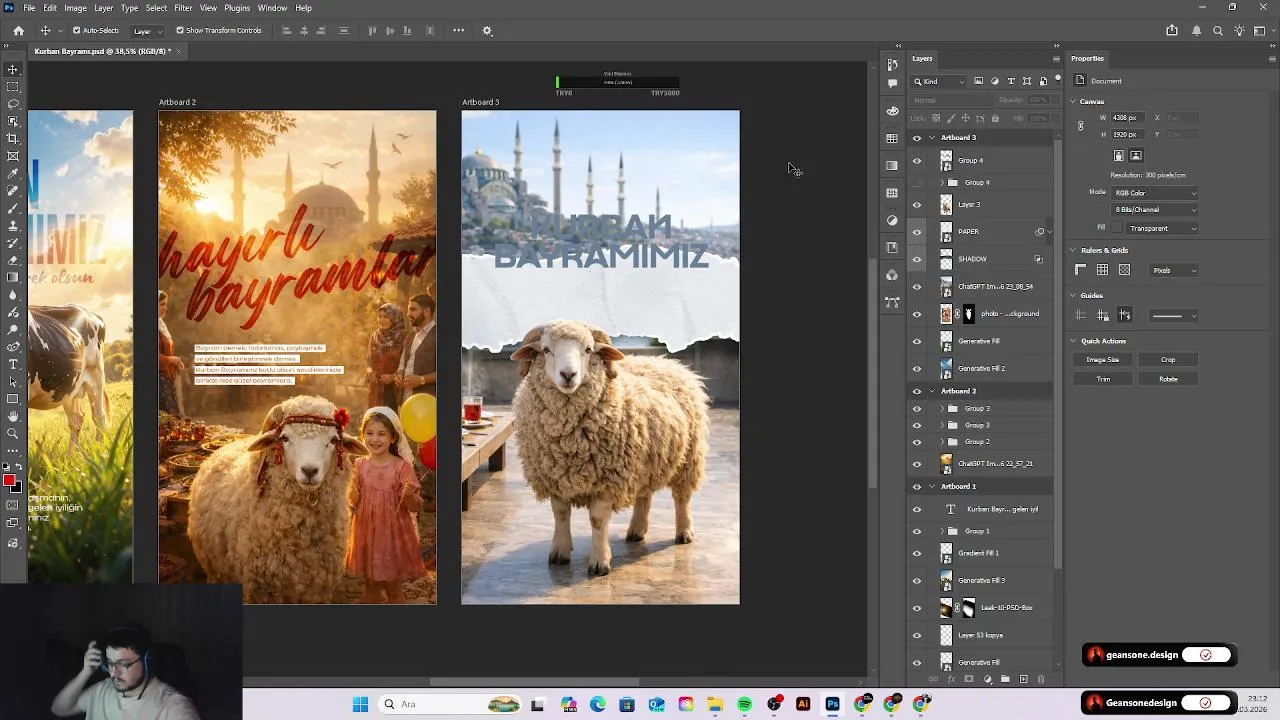Open the Plugins menu
The image size is (1280, 720).
pyautogui.click(x=237, y=8)
